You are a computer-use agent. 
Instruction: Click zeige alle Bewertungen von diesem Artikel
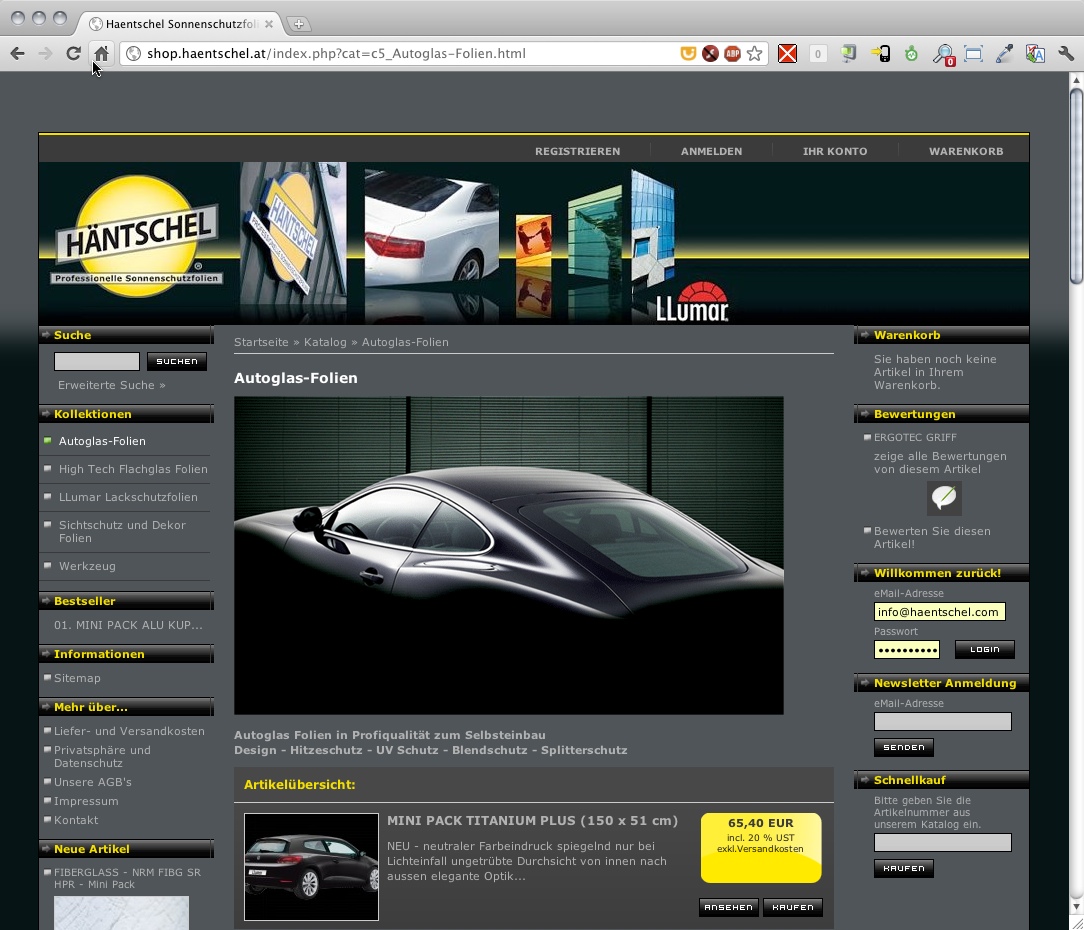click(940, 463)
